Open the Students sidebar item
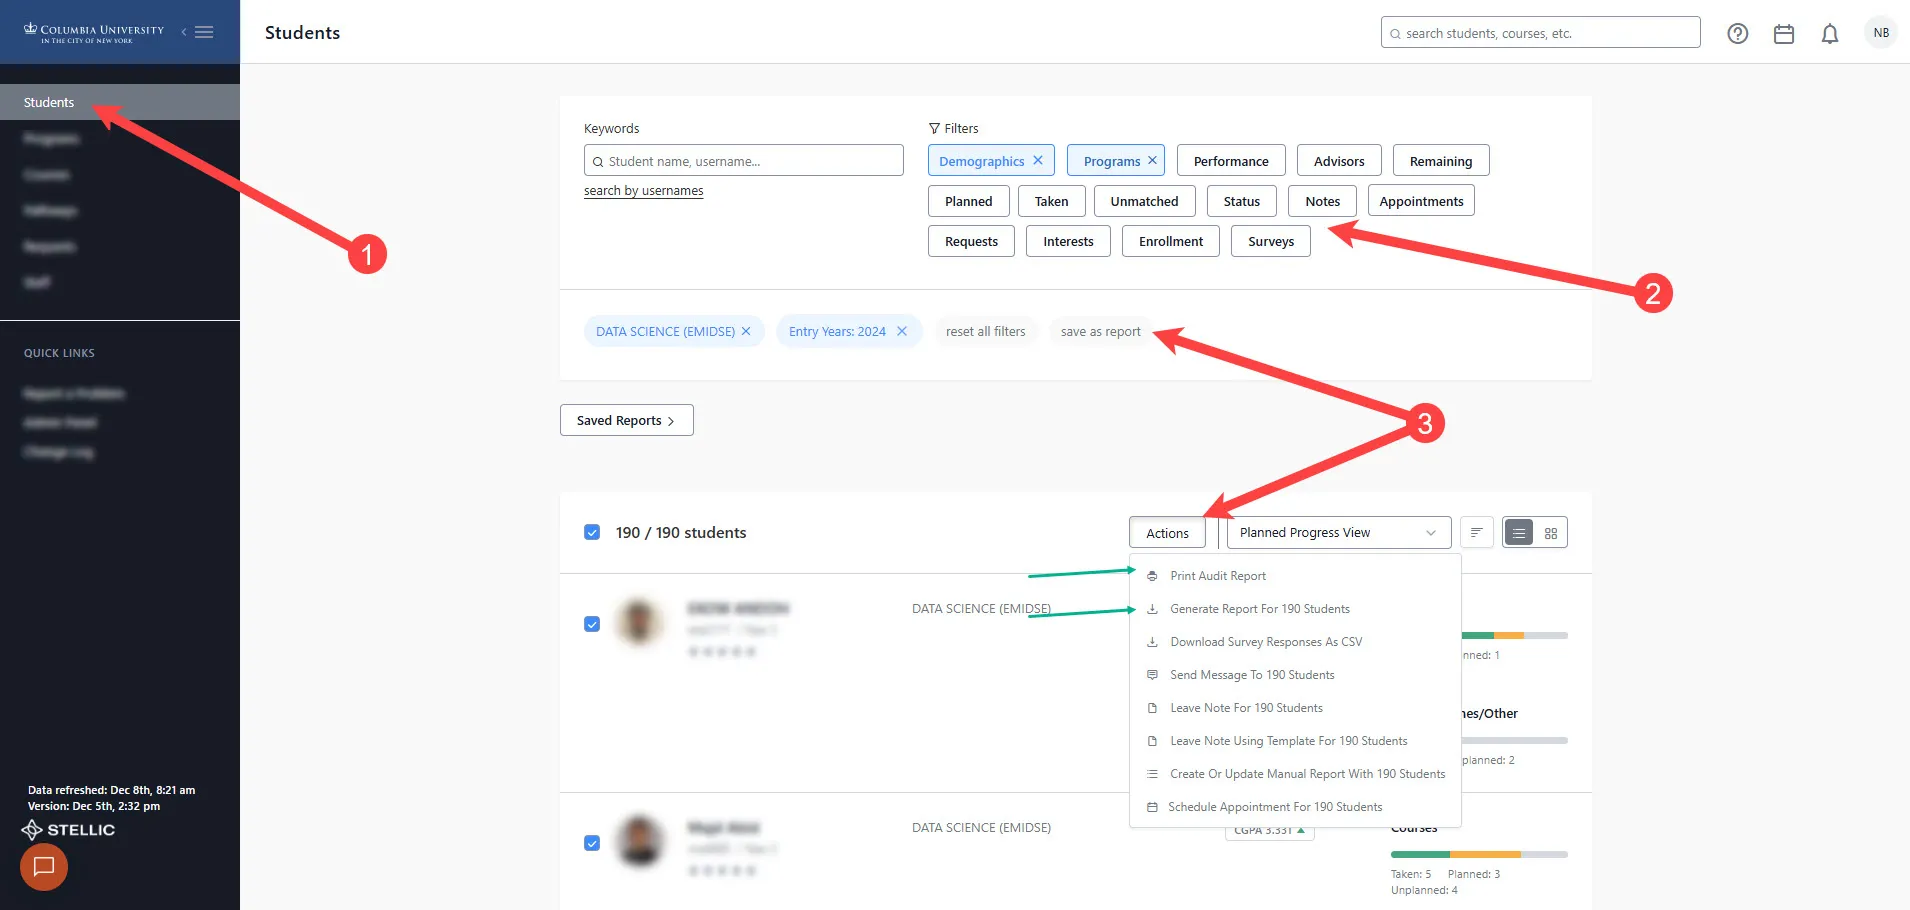1910x910 pixels. (120, 102)
